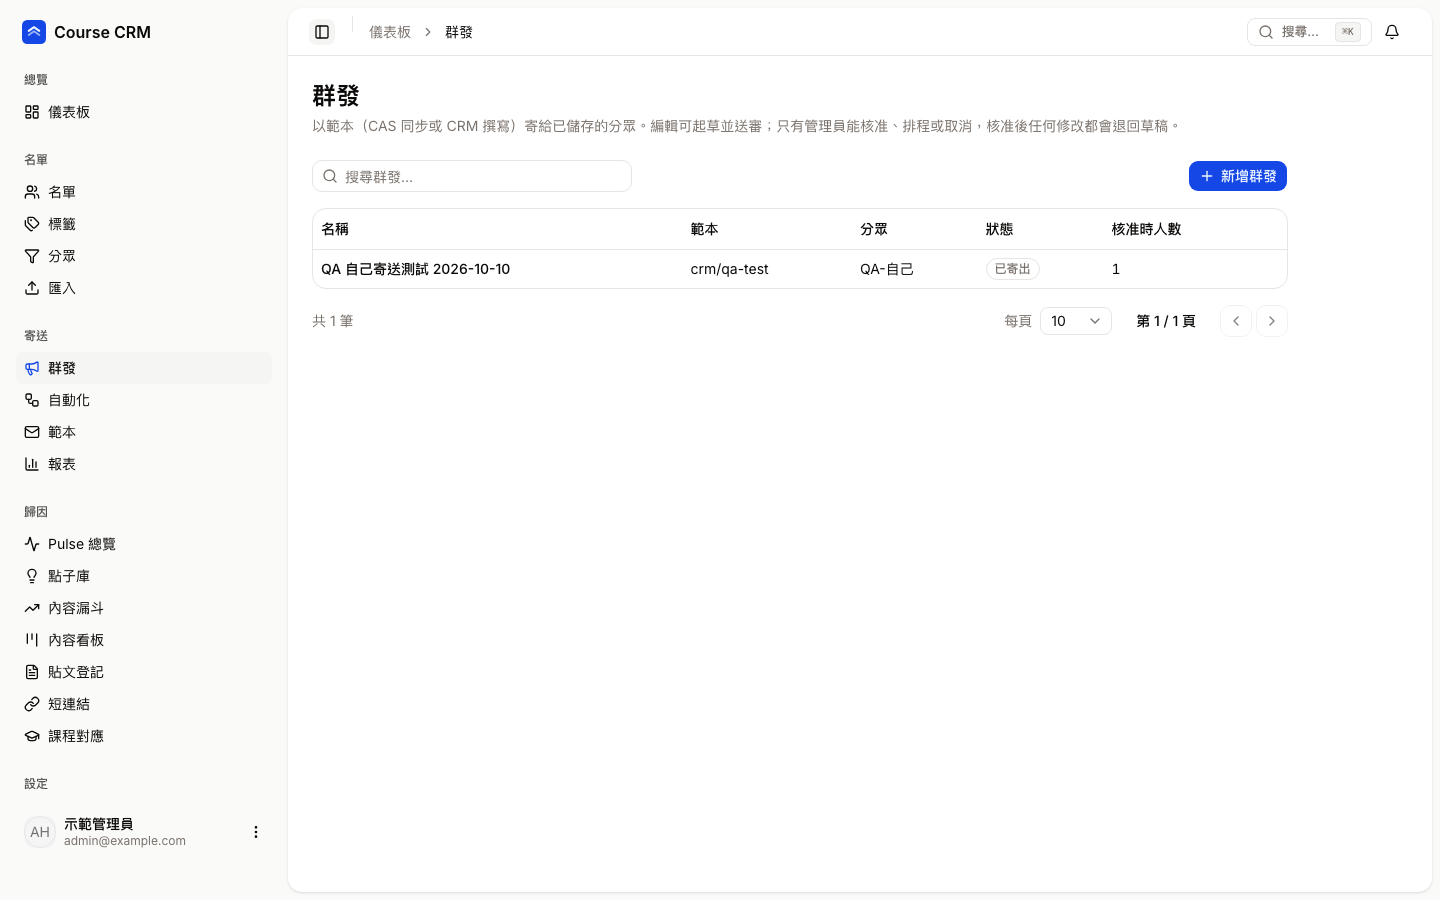Click the 群發 megaphone icon

[32, 368]
